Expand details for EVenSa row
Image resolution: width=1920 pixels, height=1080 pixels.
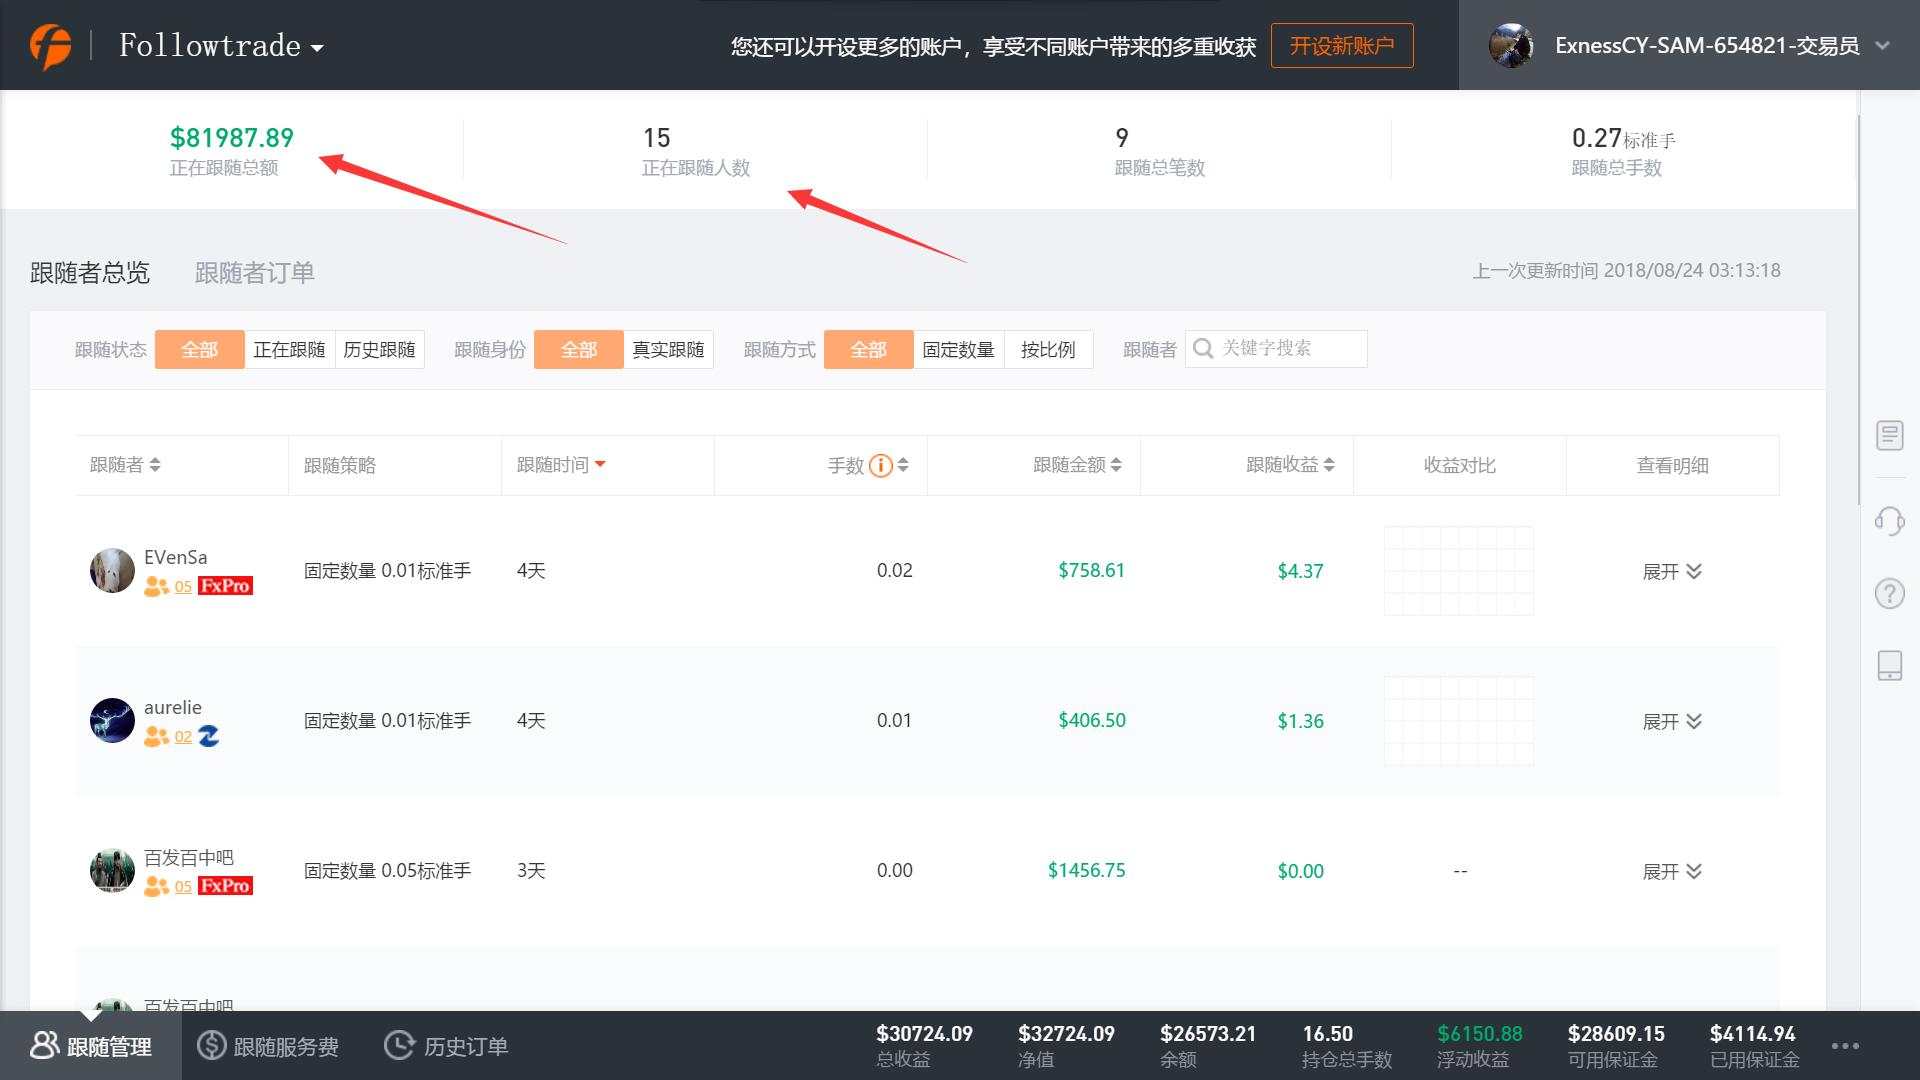pyautogui.click(x=1671, y=571)
